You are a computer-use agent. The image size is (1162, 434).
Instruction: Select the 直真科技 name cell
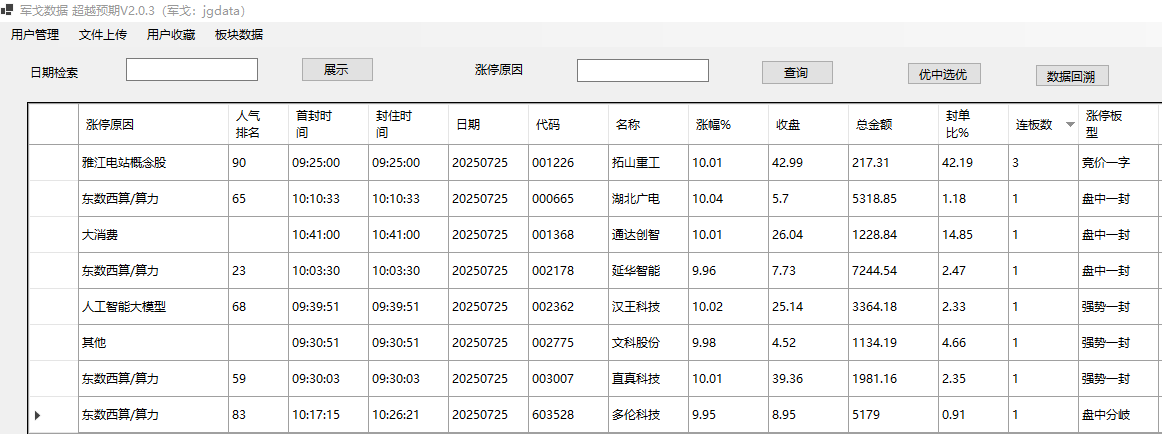pyautogui.click(x=648, y=379)
